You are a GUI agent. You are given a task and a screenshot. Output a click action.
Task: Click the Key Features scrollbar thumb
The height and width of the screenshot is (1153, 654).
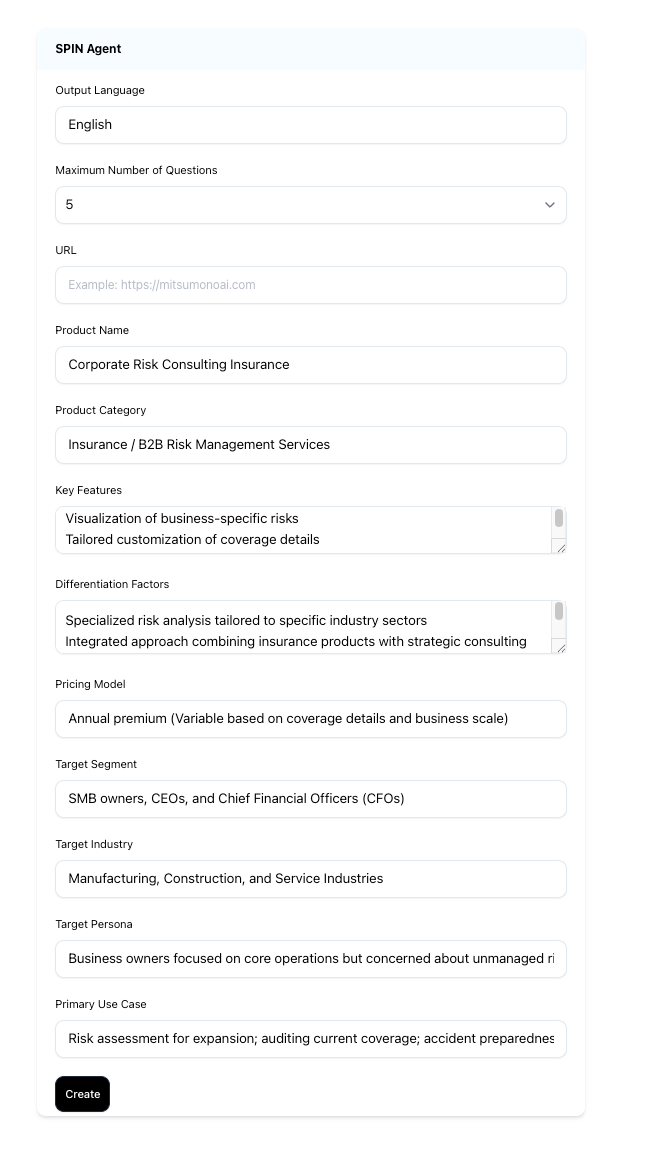click(x=559, y=518)
